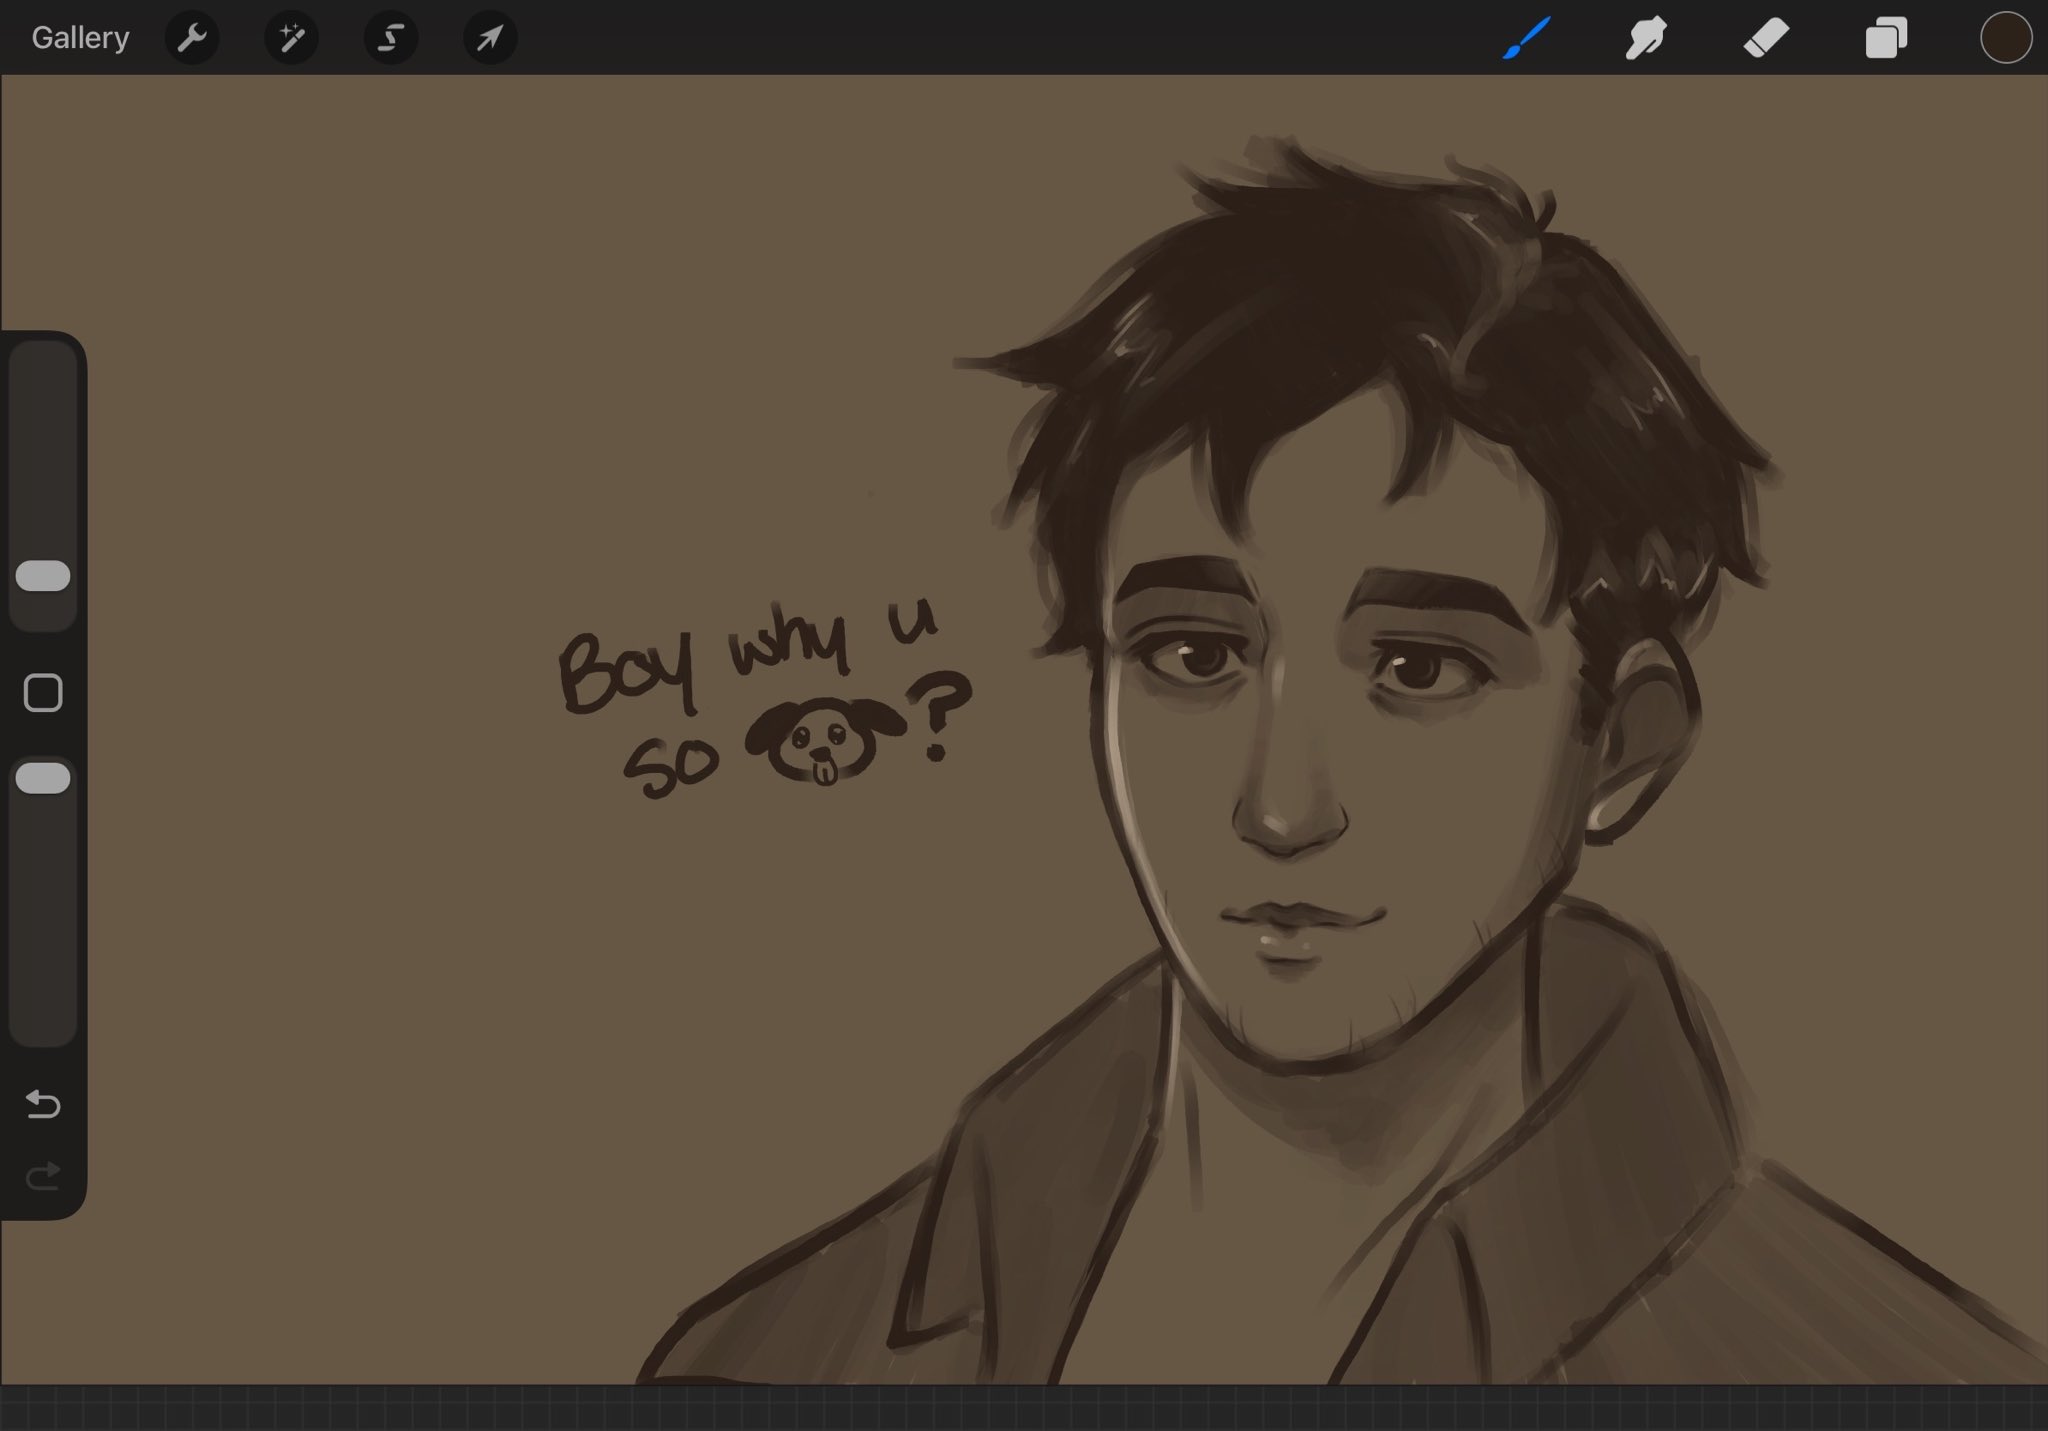Open the Adjustments magic wand menu
This screenshot has width=2048, height=1431.
(x=291, y=38)
